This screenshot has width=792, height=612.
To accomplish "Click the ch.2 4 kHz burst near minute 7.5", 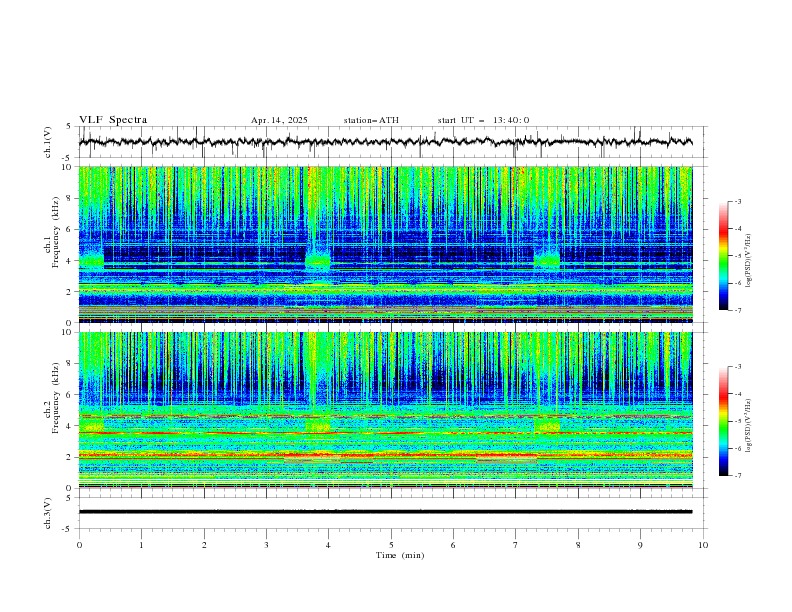I will 547,426.
